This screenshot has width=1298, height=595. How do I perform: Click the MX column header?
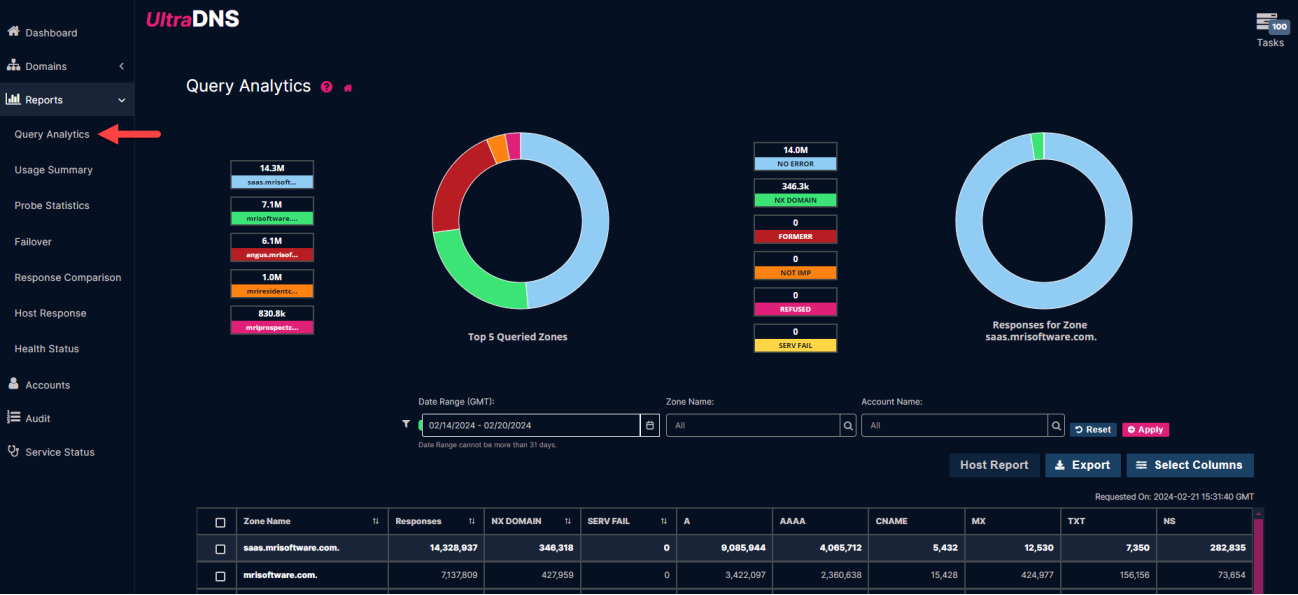[x=1012, y=521]
